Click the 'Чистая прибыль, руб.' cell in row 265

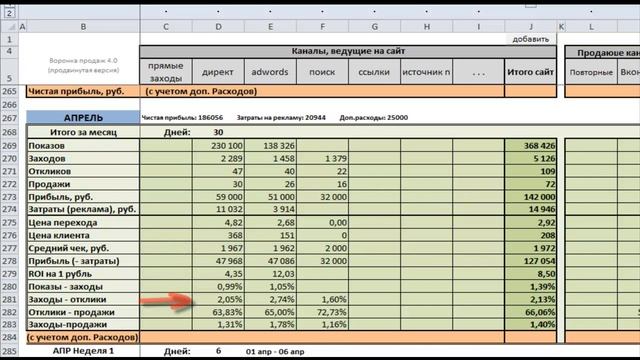[83, 91]
